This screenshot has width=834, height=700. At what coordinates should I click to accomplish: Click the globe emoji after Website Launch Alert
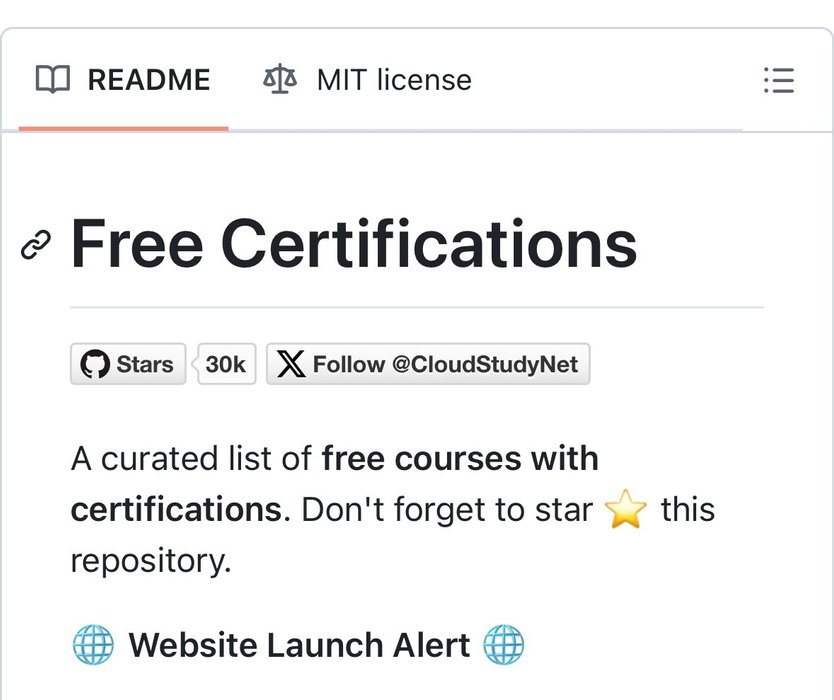click(x=504, y=645)
